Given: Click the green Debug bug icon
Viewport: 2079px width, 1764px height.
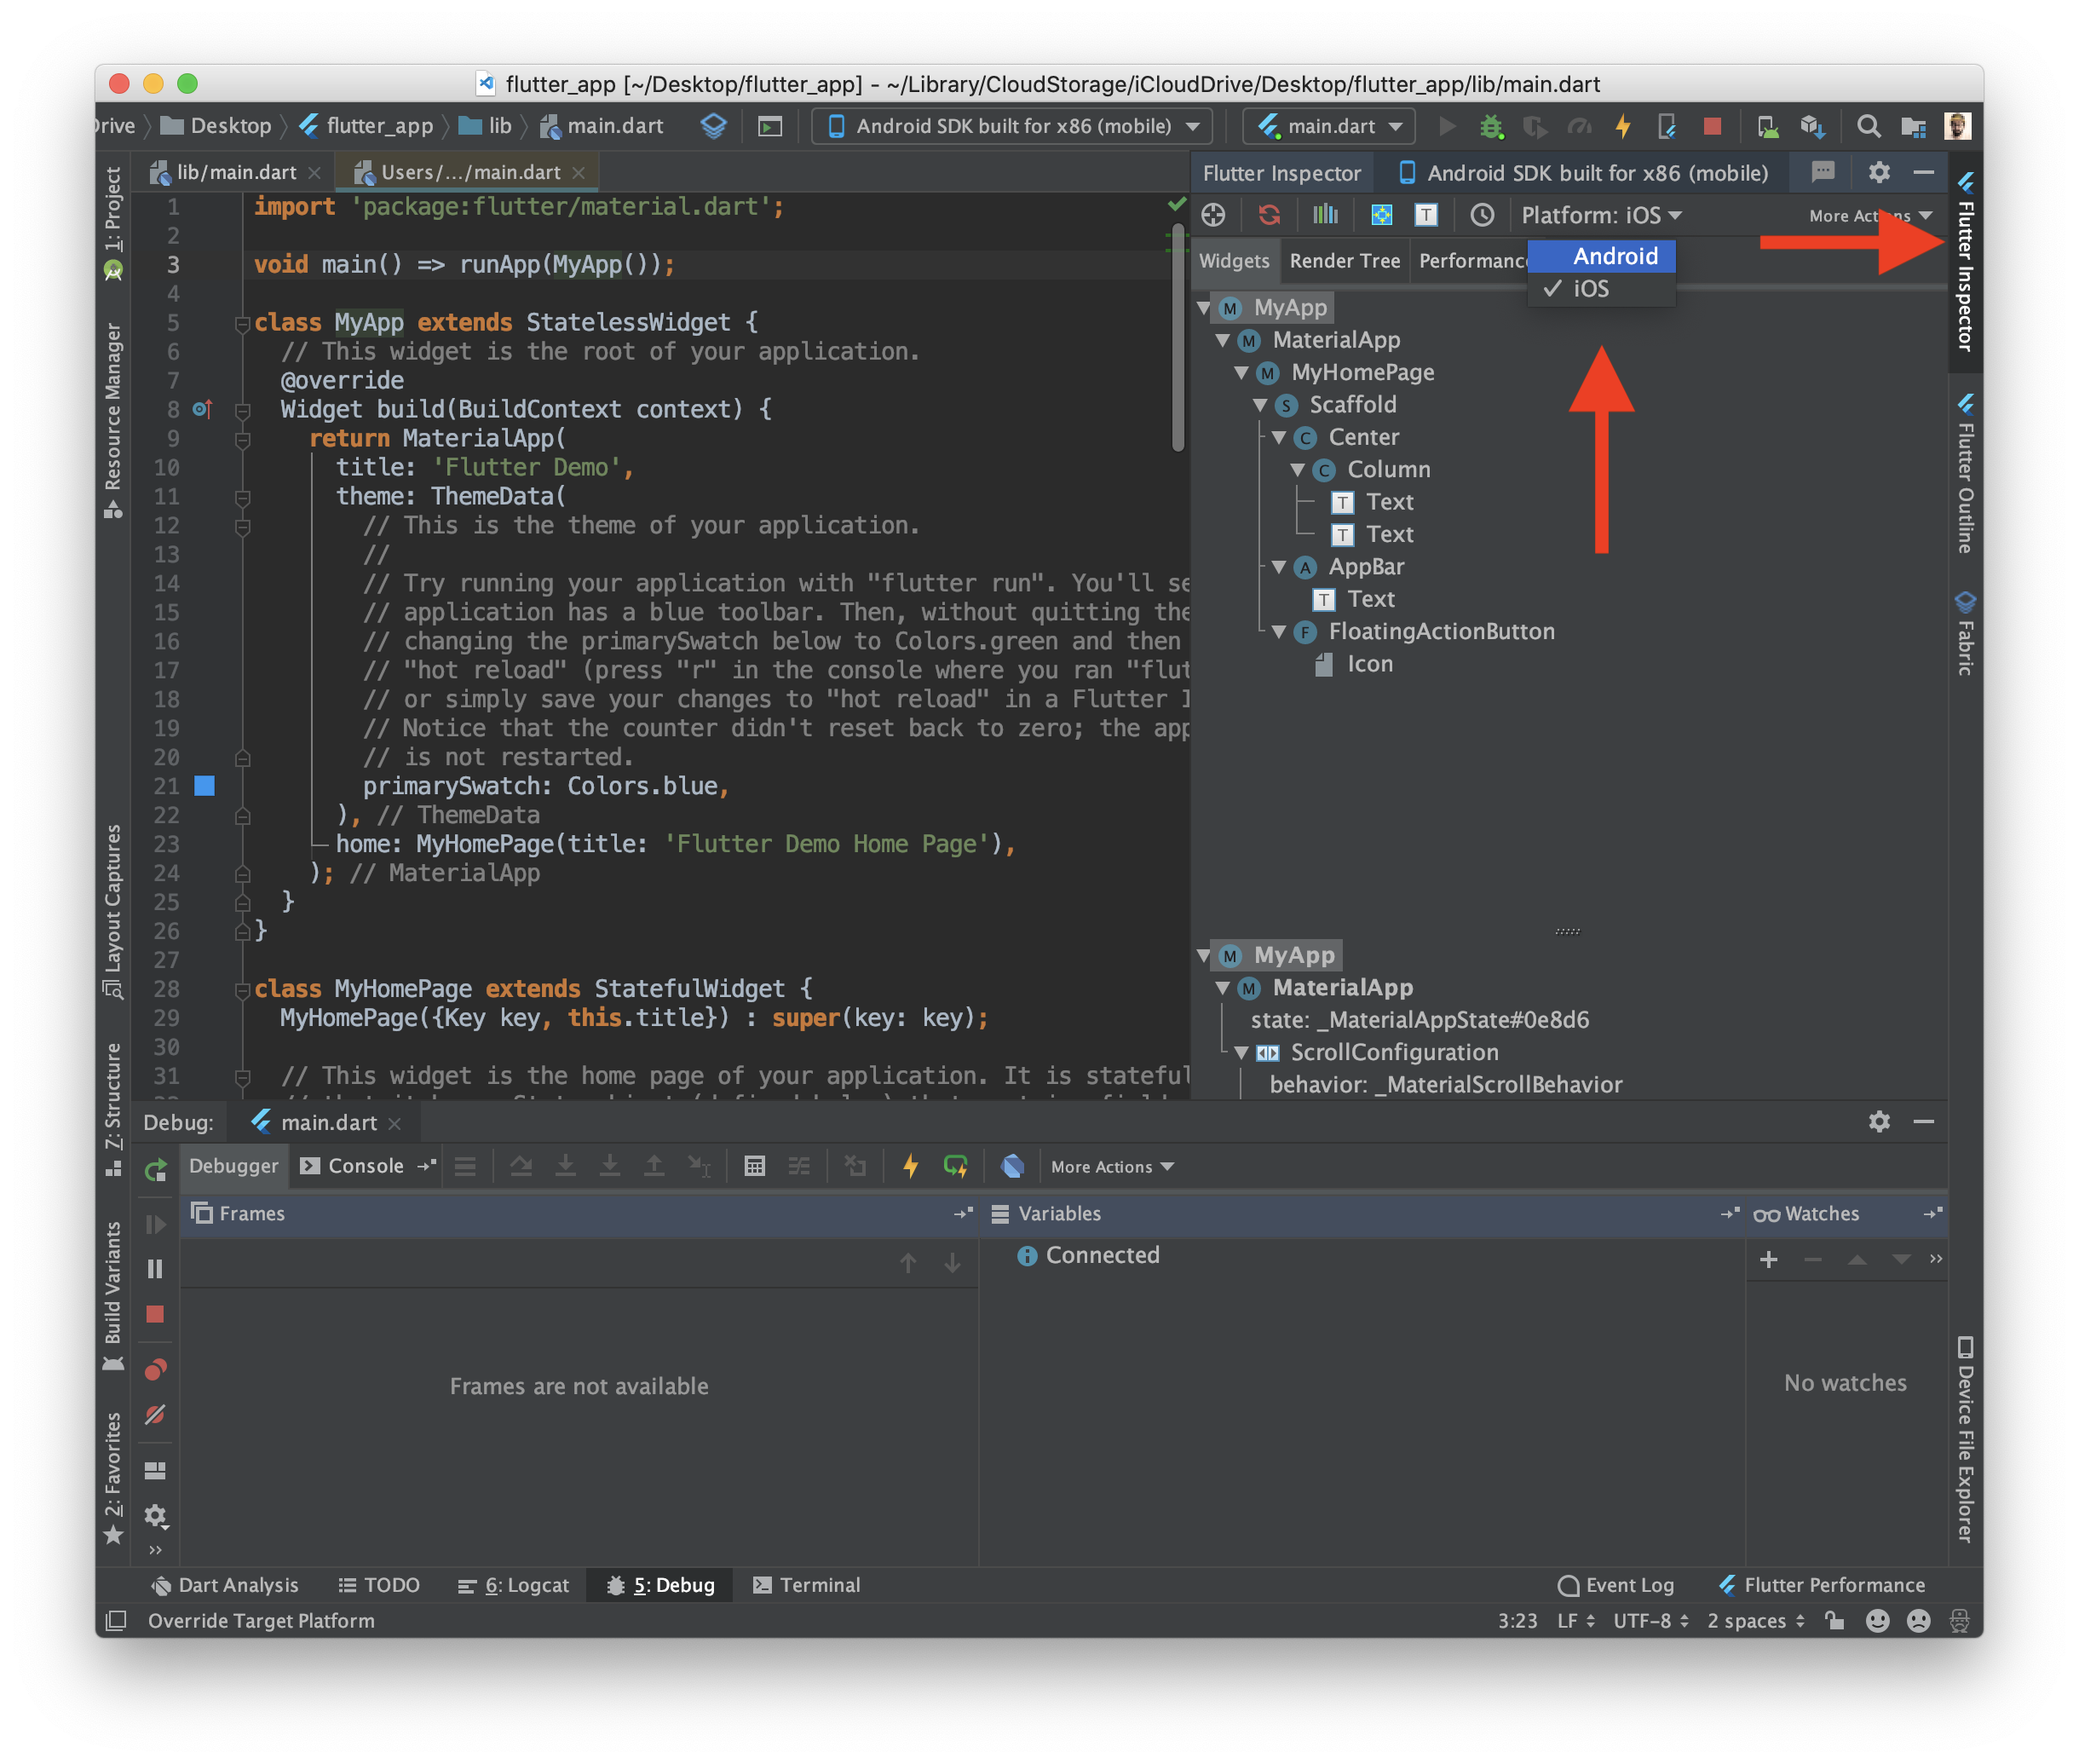Looking at the screenshot, I should 1491,127.
